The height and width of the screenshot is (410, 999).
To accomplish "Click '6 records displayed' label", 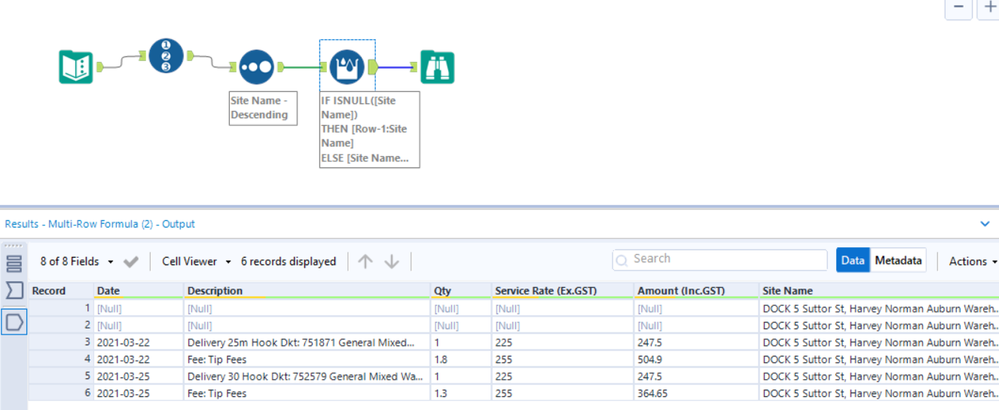I will point(288,262).
